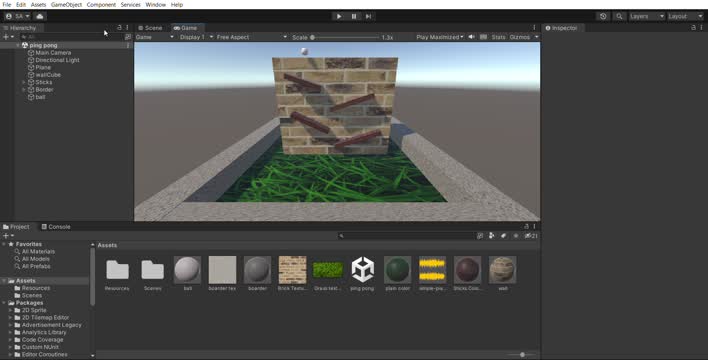Click the global search magnifier icon
Image resolution: width=708 pixels, height=360 pixels.
pos(620,16)
